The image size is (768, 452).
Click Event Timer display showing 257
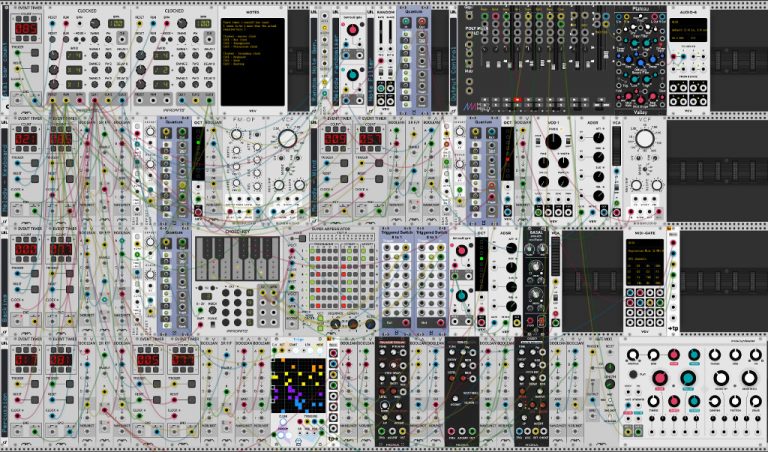(x=370, y=139)
